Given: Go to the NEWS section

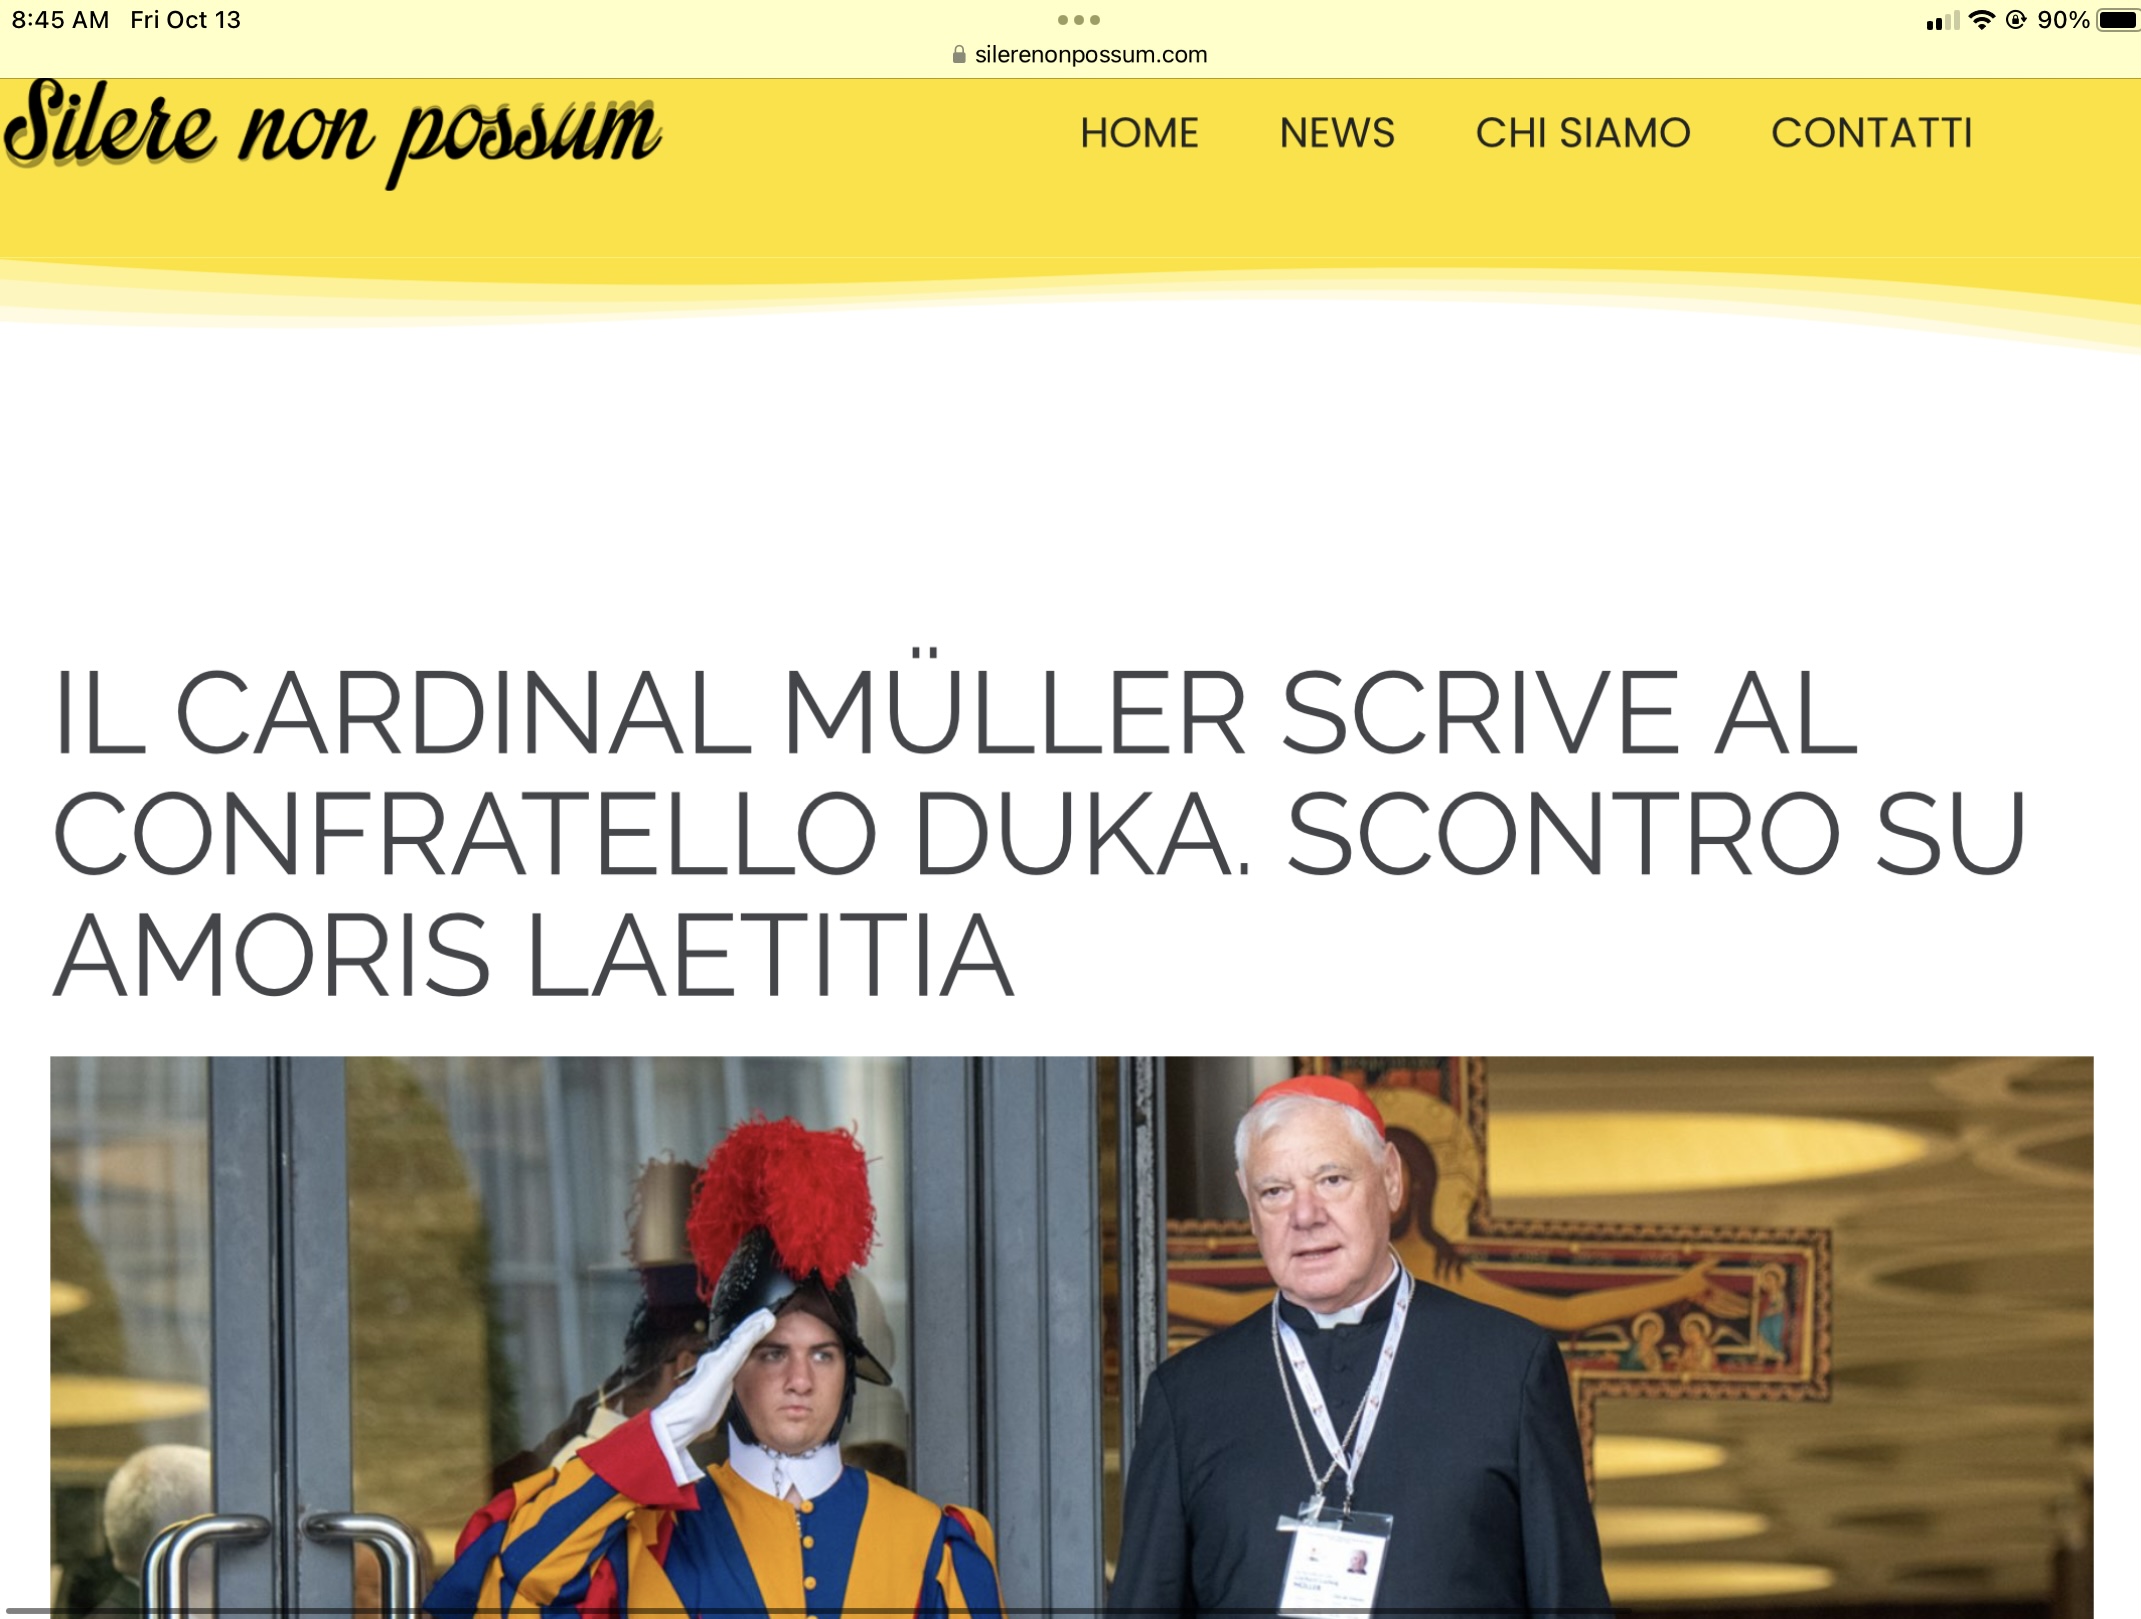Looking at the screenshot, I should [1337, 133].
